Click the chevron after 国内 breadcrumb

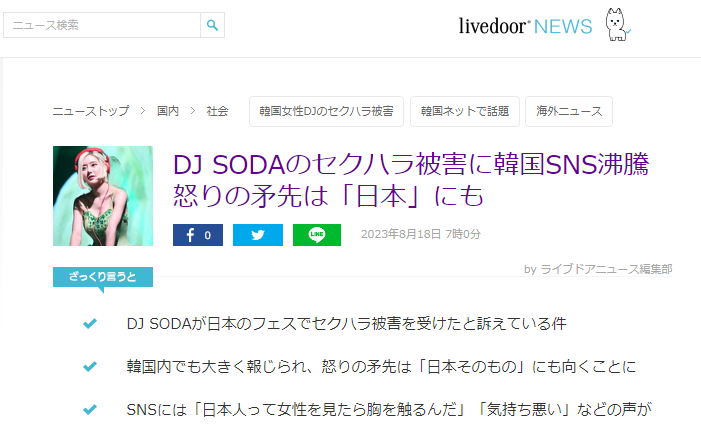click(193, 110)
